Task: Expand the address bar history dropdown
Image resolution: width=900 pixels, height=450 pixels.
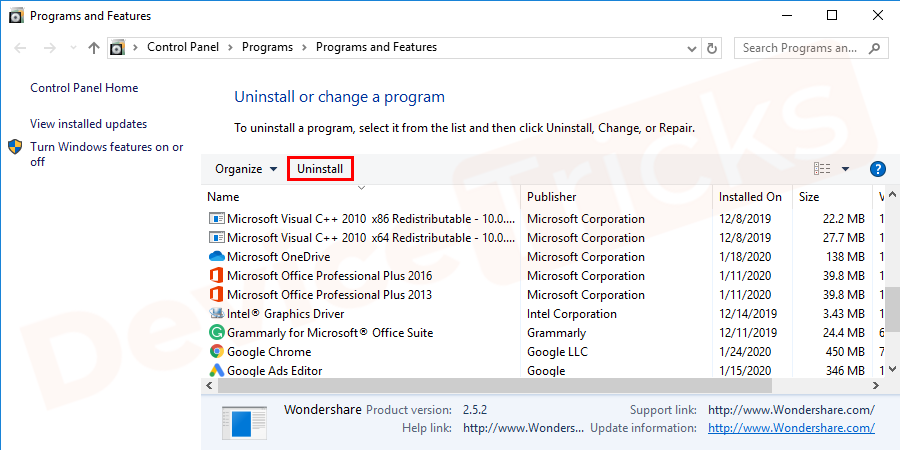Action: pos(690,48)
